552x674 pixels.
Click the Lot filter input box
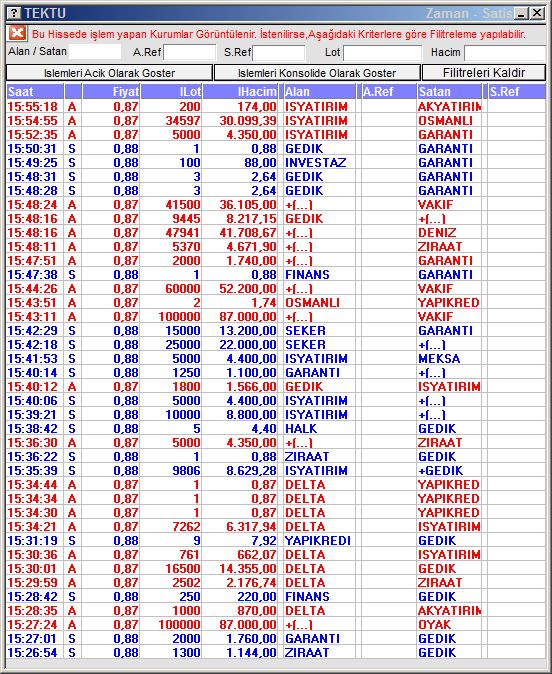[383, 53]
